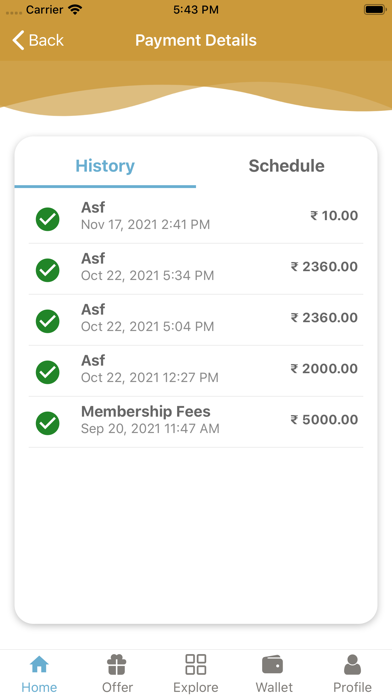
Task: Open the Profile person icon
Action: tap(352, 665)
